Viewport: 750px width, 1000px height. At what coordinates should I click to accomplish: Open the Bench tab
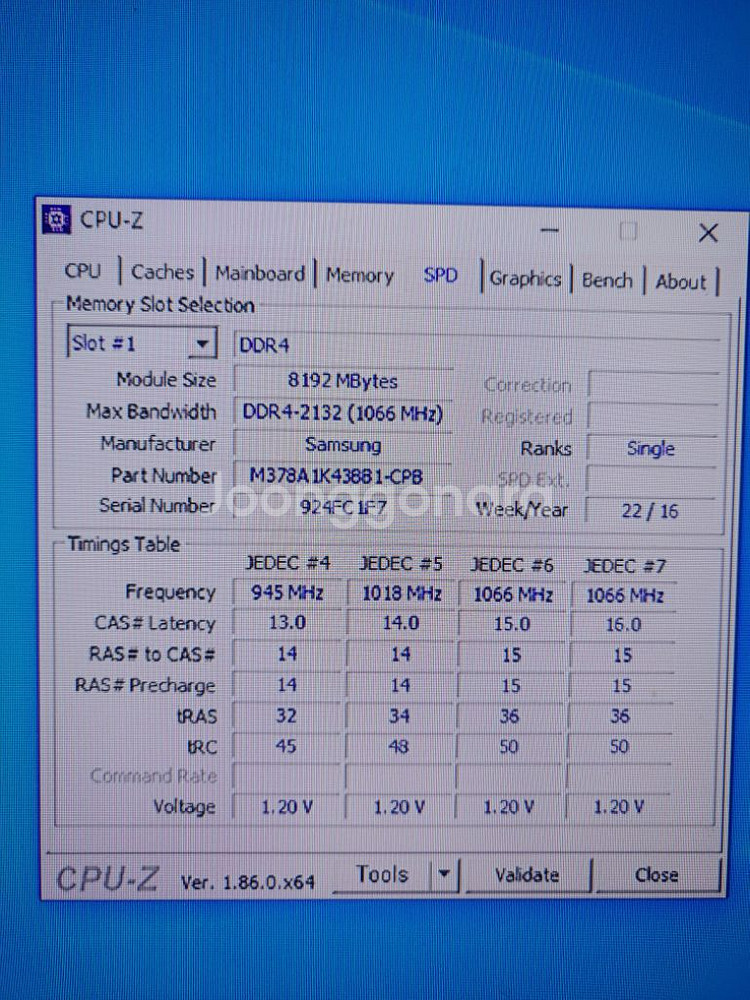click(607, 281)
